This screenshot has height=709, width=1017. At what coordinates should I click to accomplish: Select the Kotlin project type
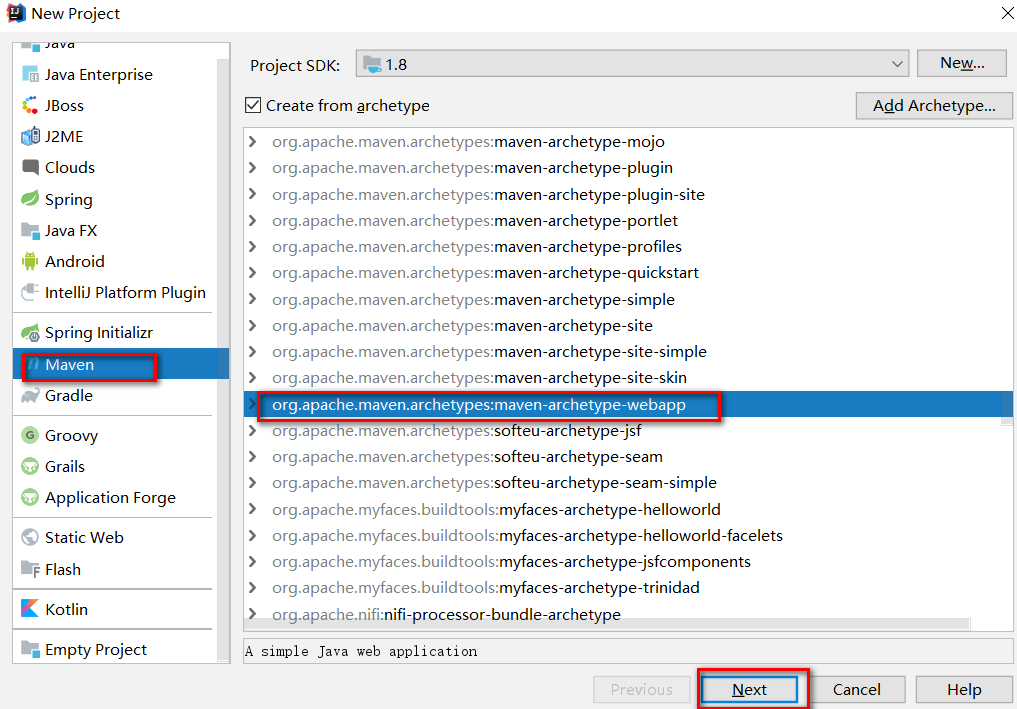(115, 609)
